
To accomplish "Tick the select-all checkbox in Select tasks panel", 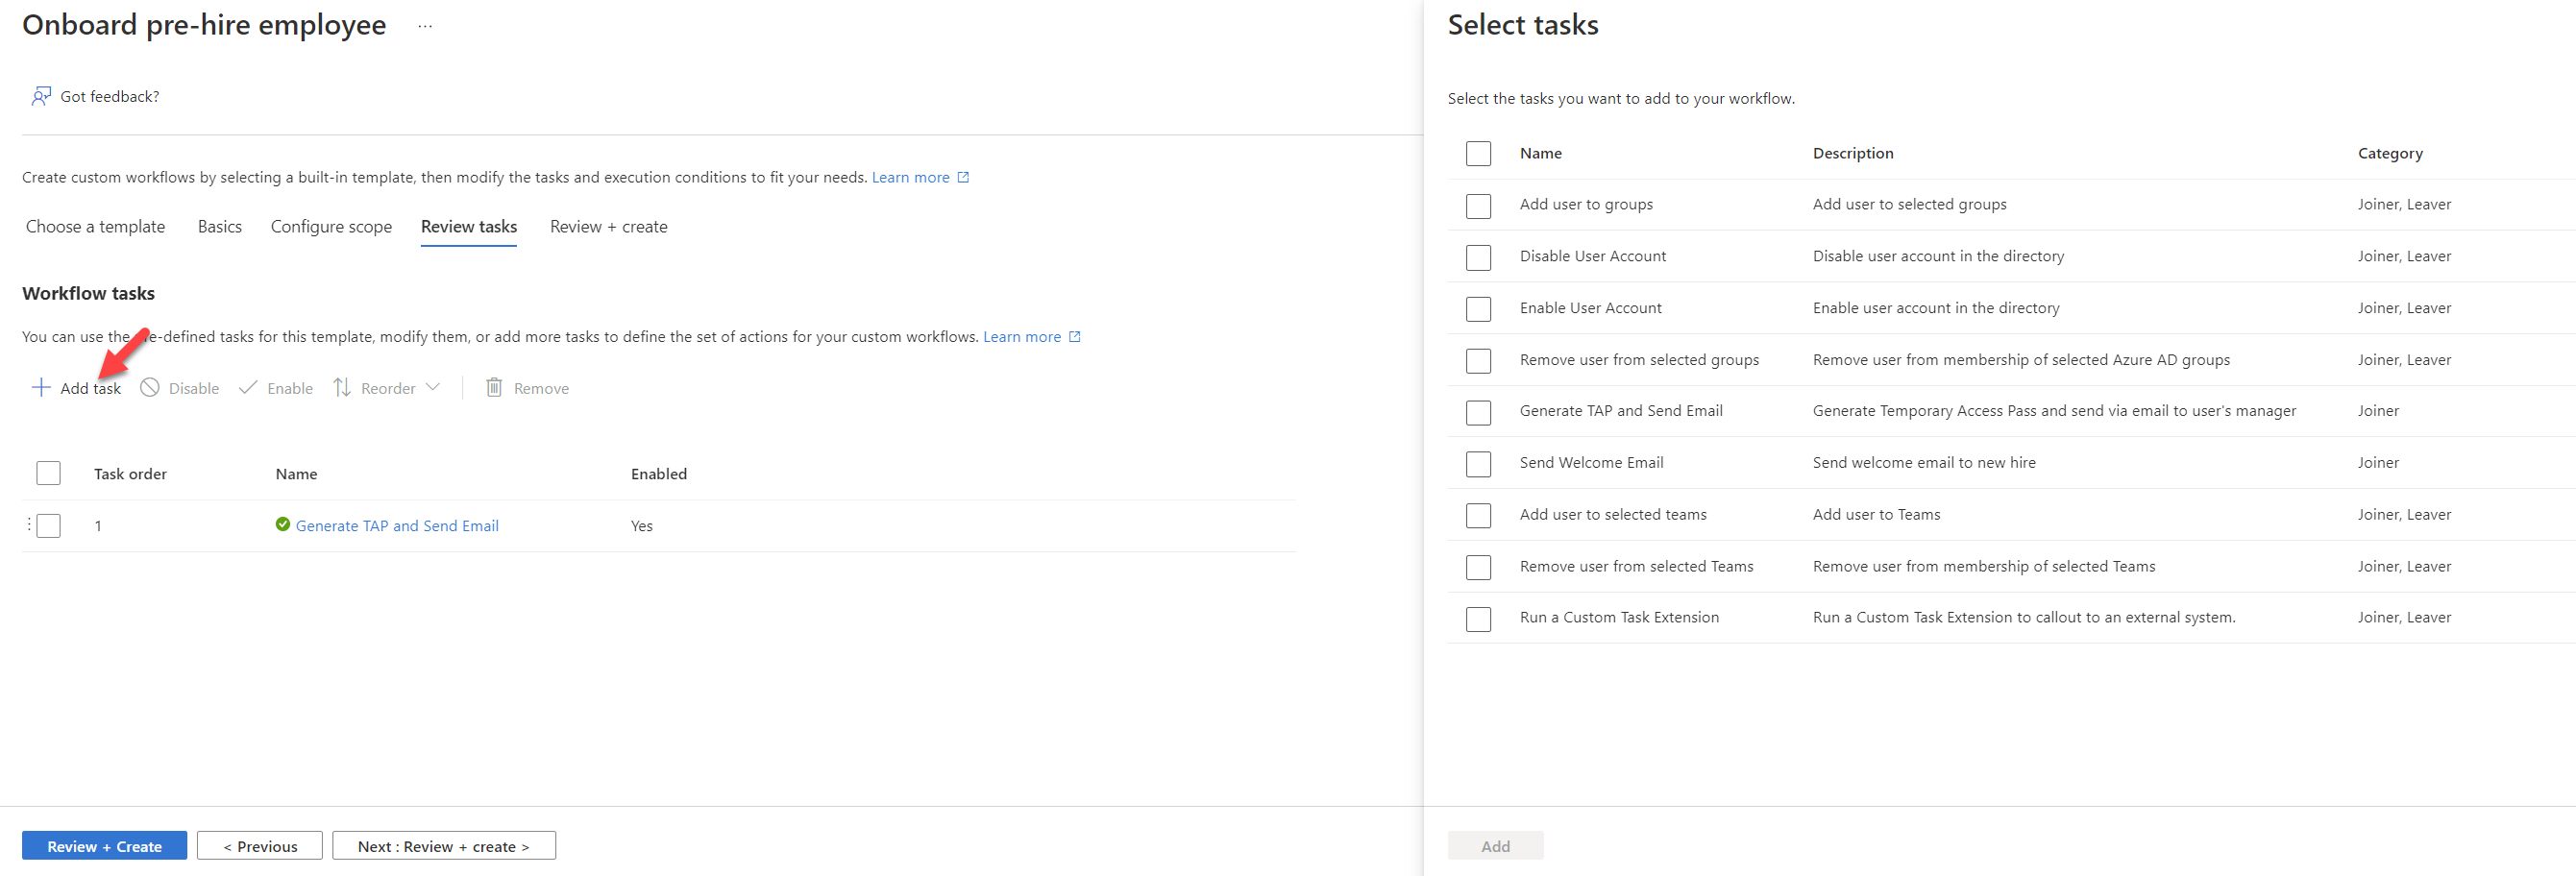I will [1478, 153].
